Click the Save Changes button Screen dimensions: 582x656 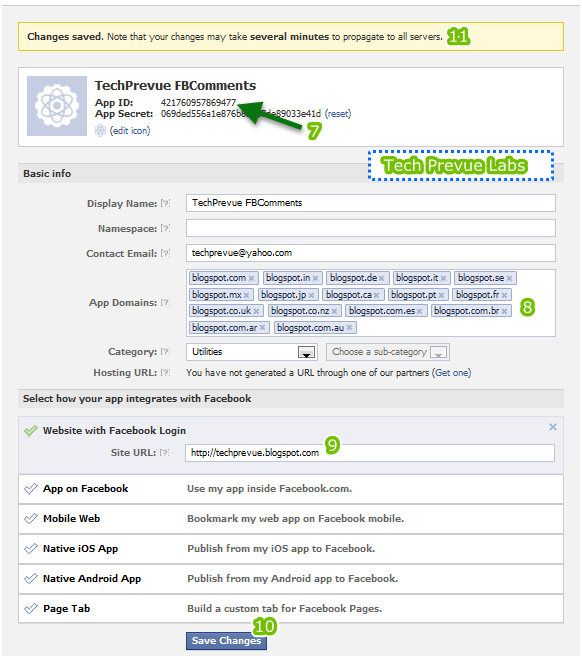226,641
